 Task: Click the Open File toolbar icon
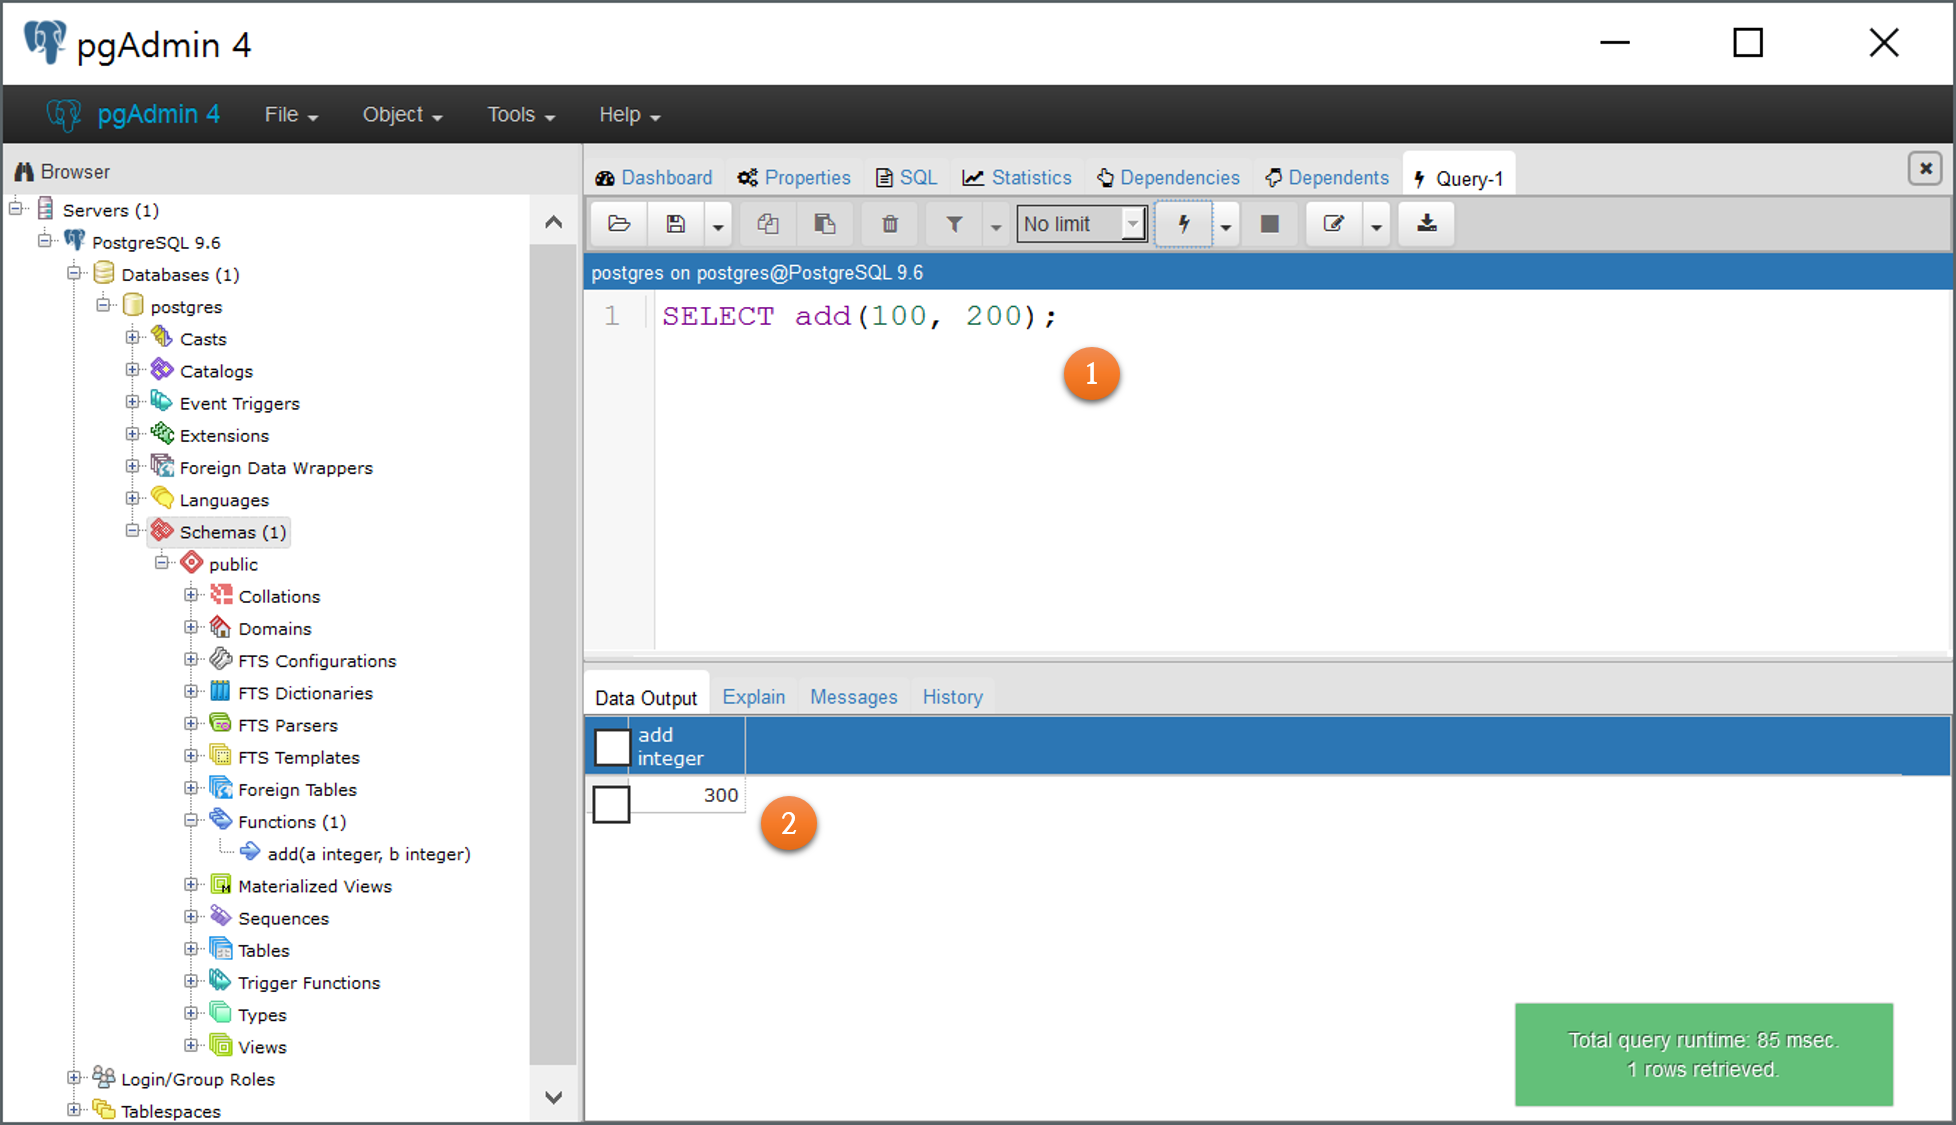(619, 224)
